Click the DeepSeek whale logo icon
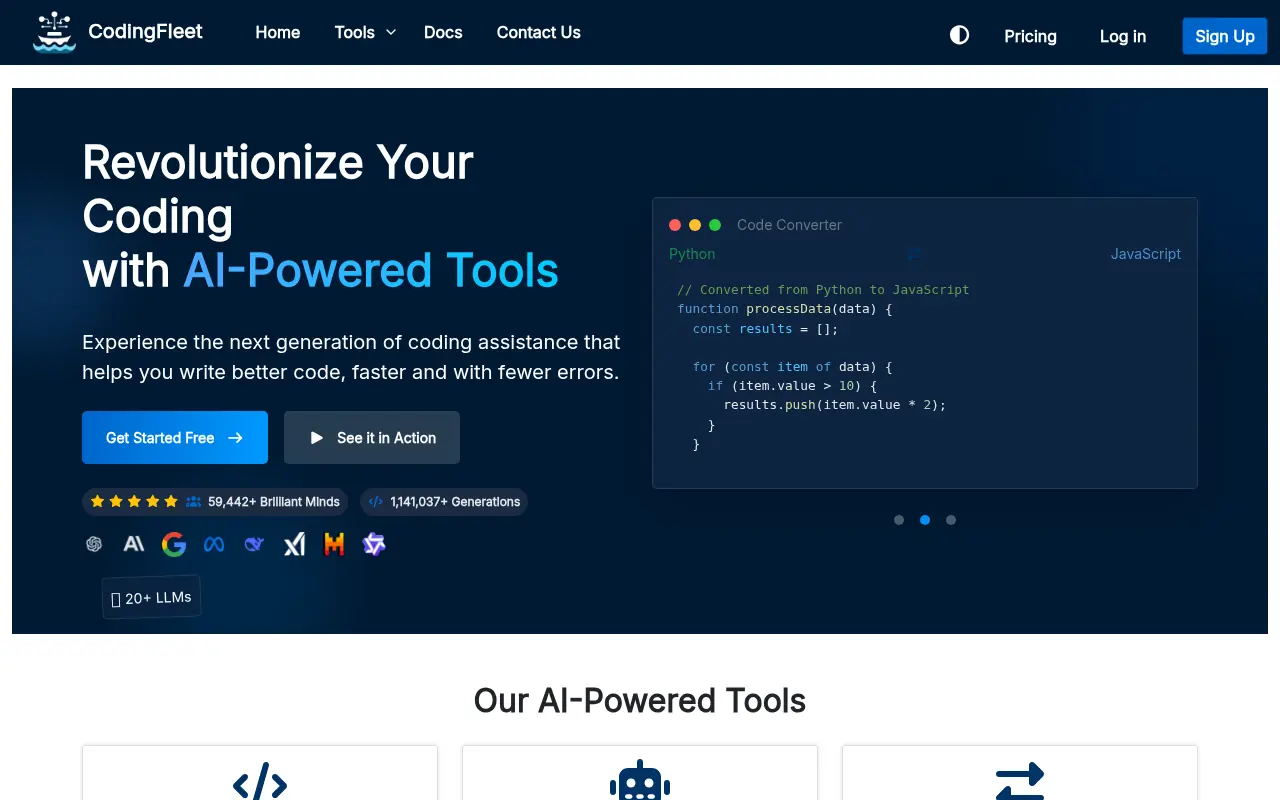 pyautogui.click(x=254, y=544)
